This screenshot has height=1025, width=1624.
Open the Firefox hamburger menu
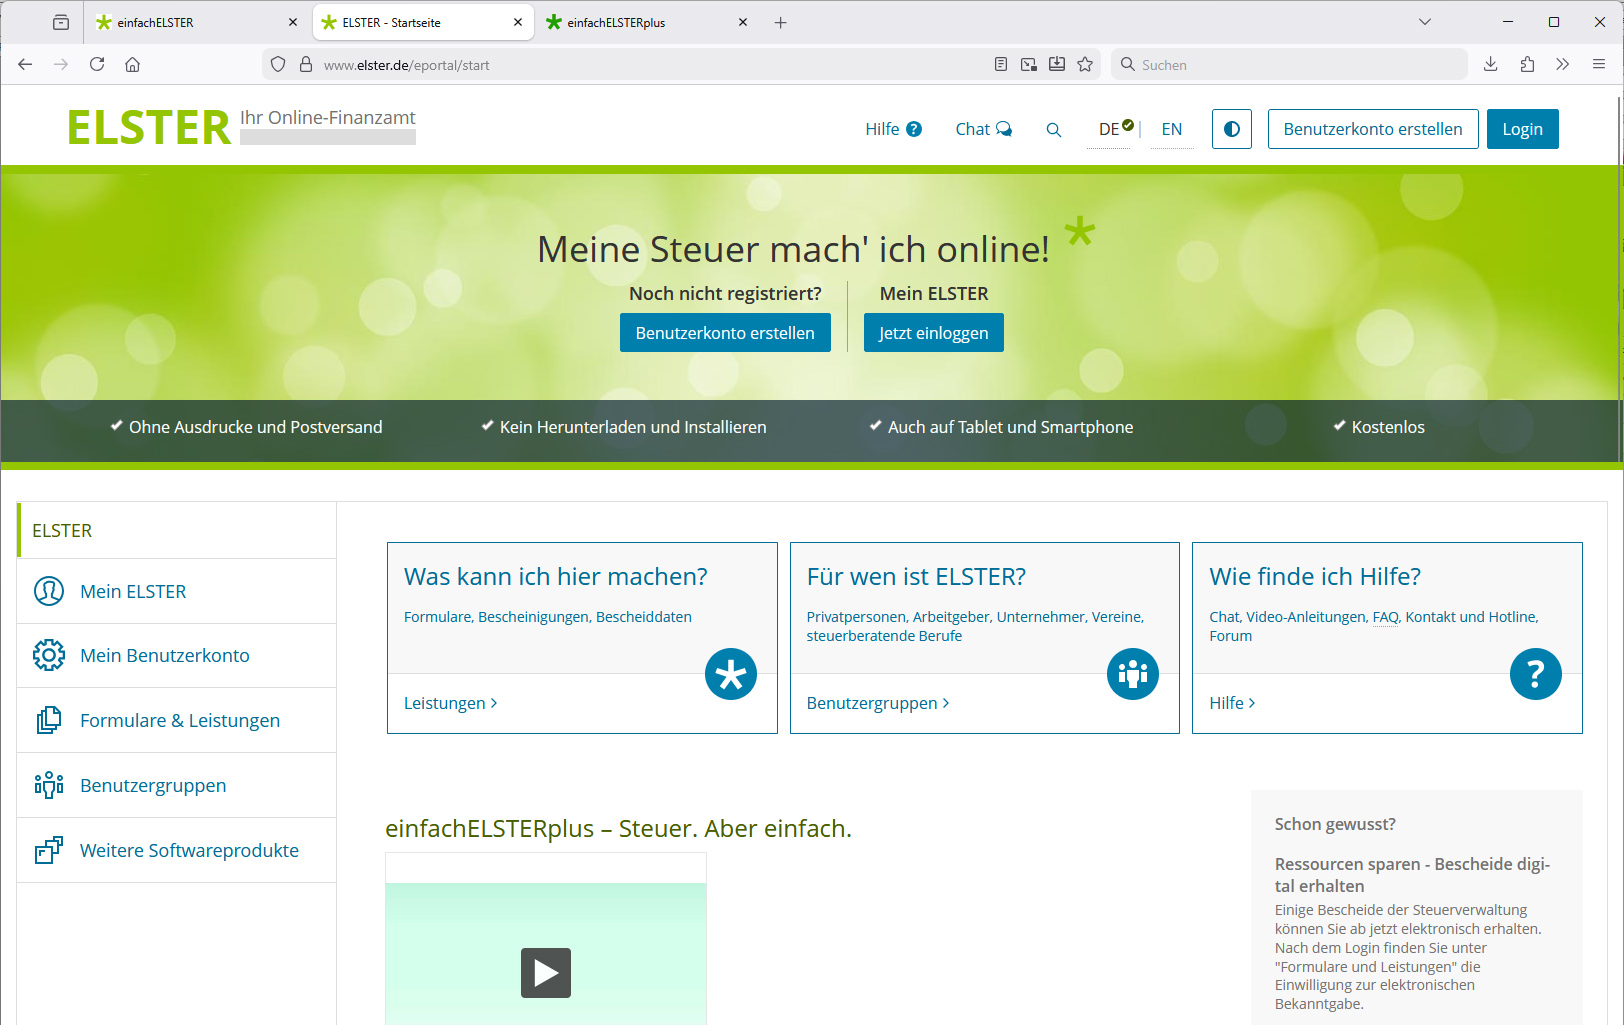pos(1597,64)
